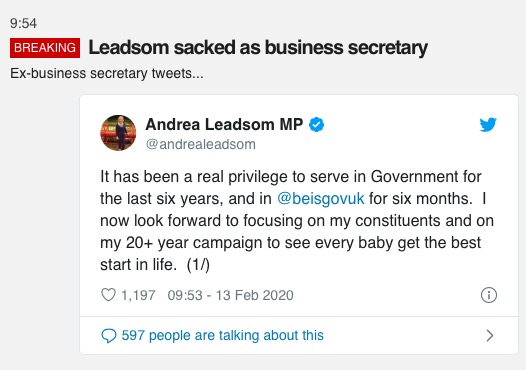The width and height of the screenshot is (526, 370).
Task: Click the 9:54 post time
Action: [23, 23]
